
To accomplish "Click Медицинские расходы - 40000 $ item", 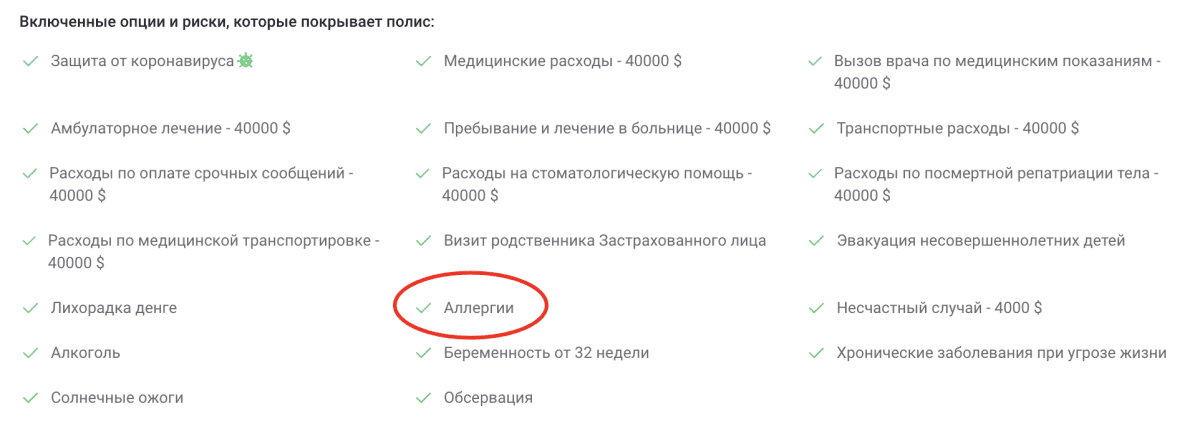I will (562, 61).
